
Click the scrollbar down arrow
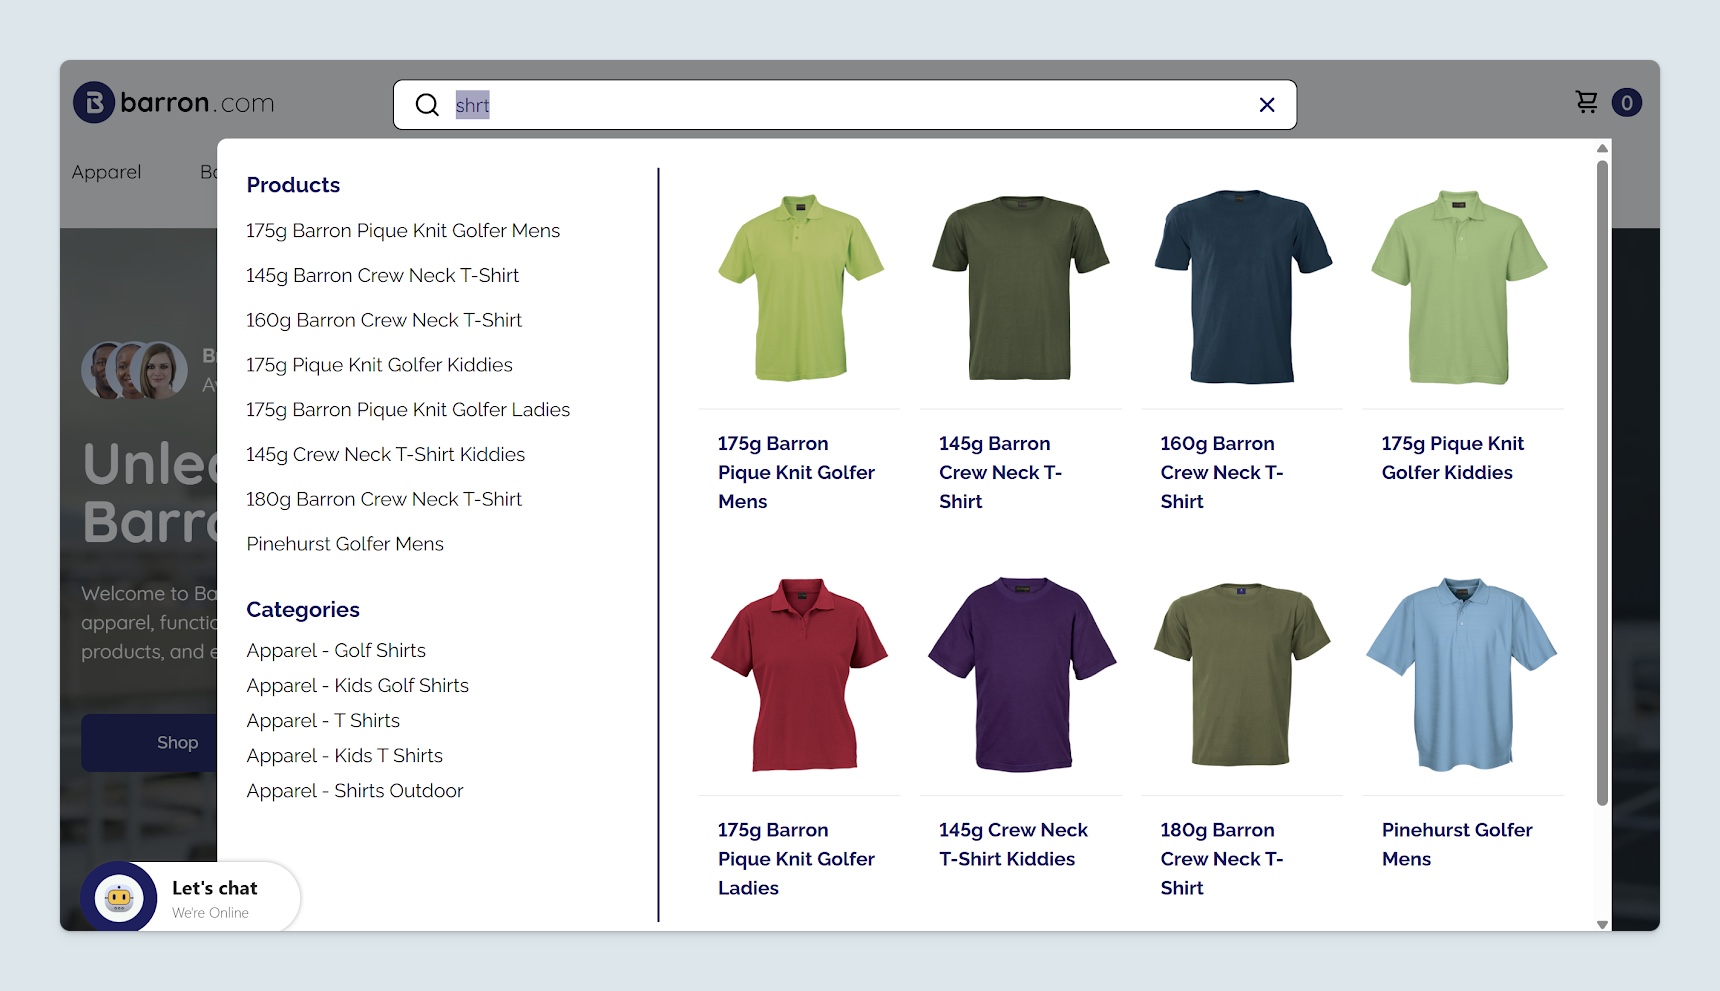pos(1602,925)
